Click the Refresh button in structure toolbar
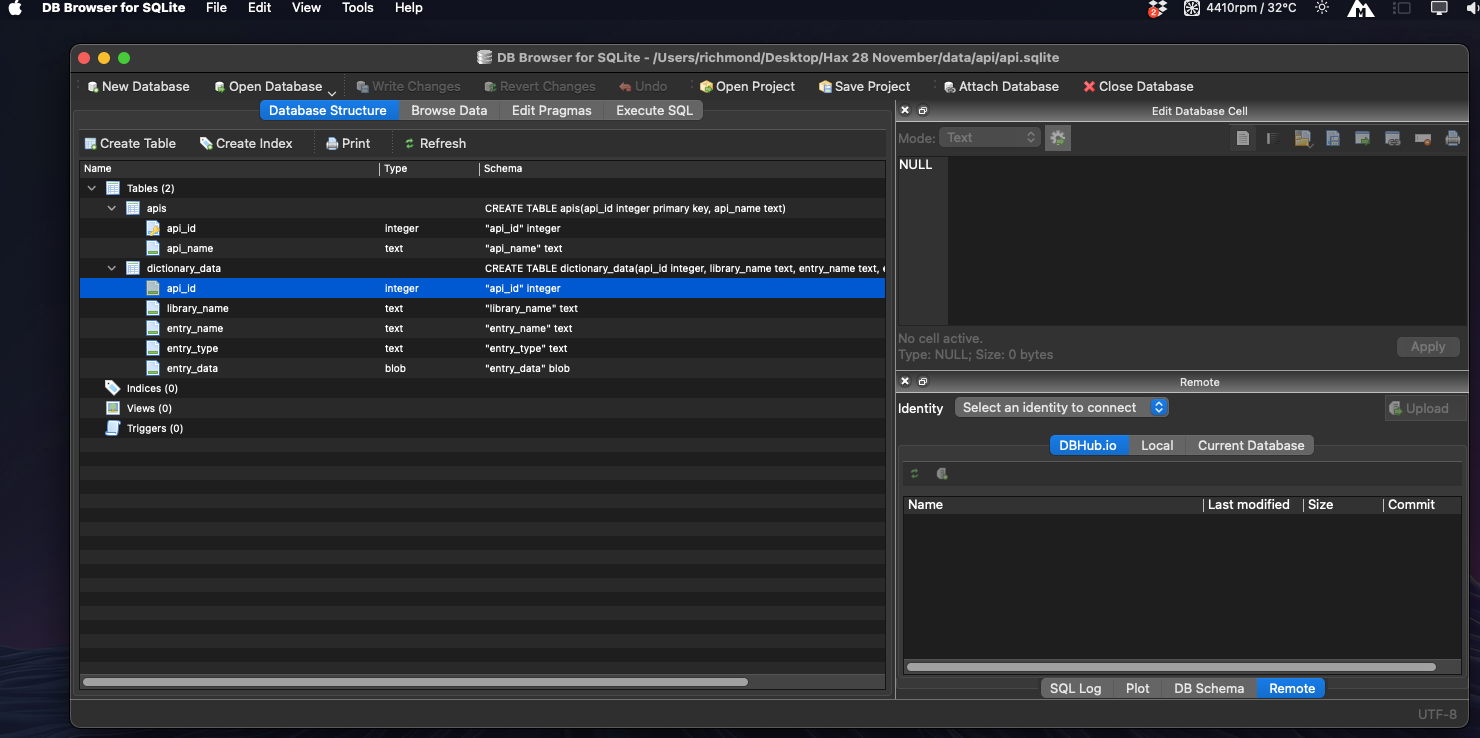The image size is (1480, 738). point(435,143)
